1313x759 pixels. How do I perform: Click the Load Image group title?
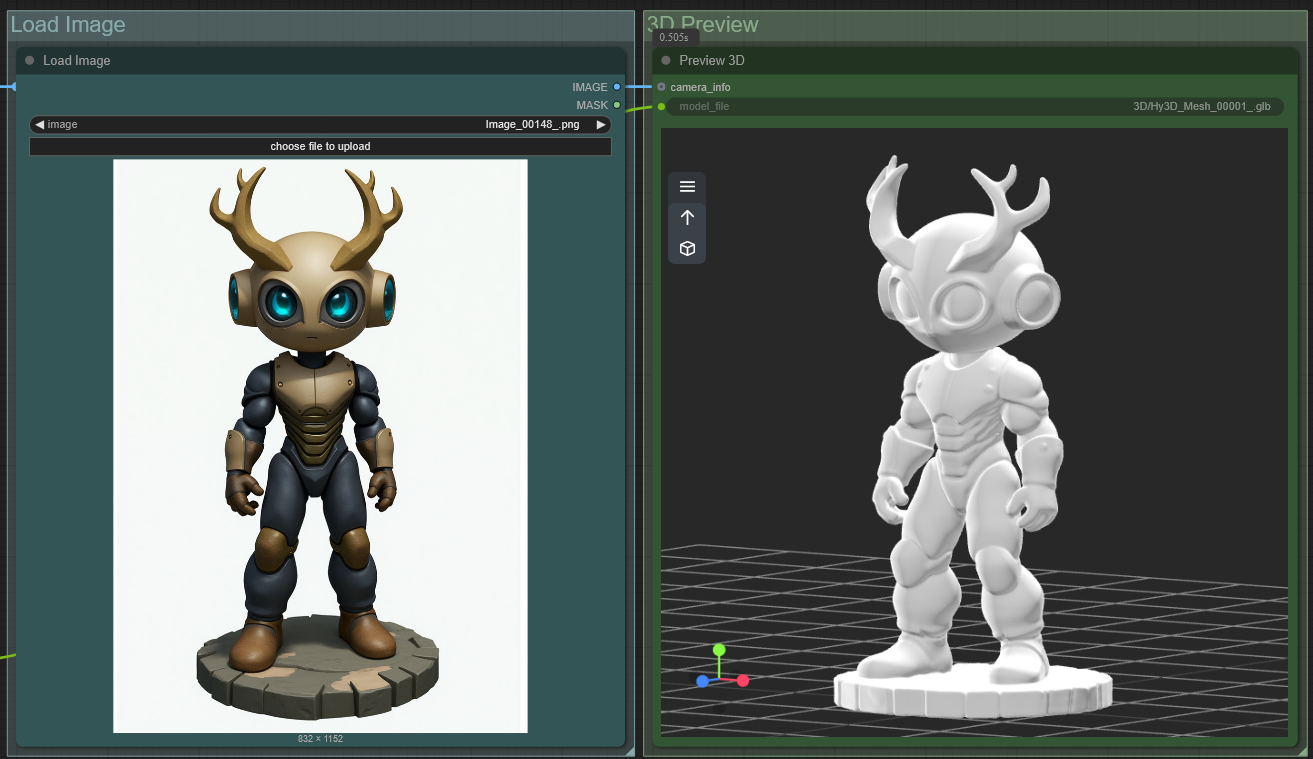[x=68, y=25]
